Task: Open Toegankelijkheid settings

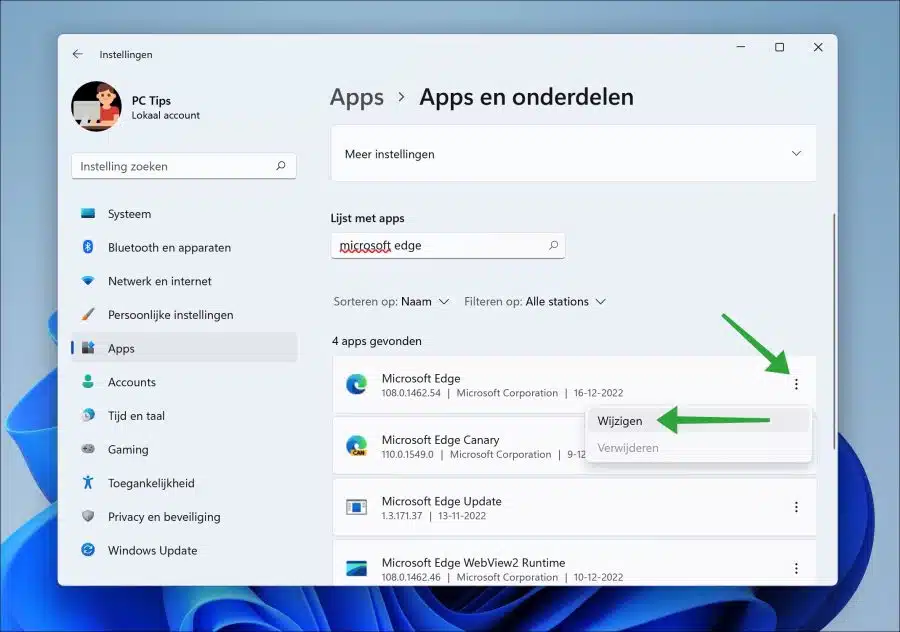Action: point(184,483)
